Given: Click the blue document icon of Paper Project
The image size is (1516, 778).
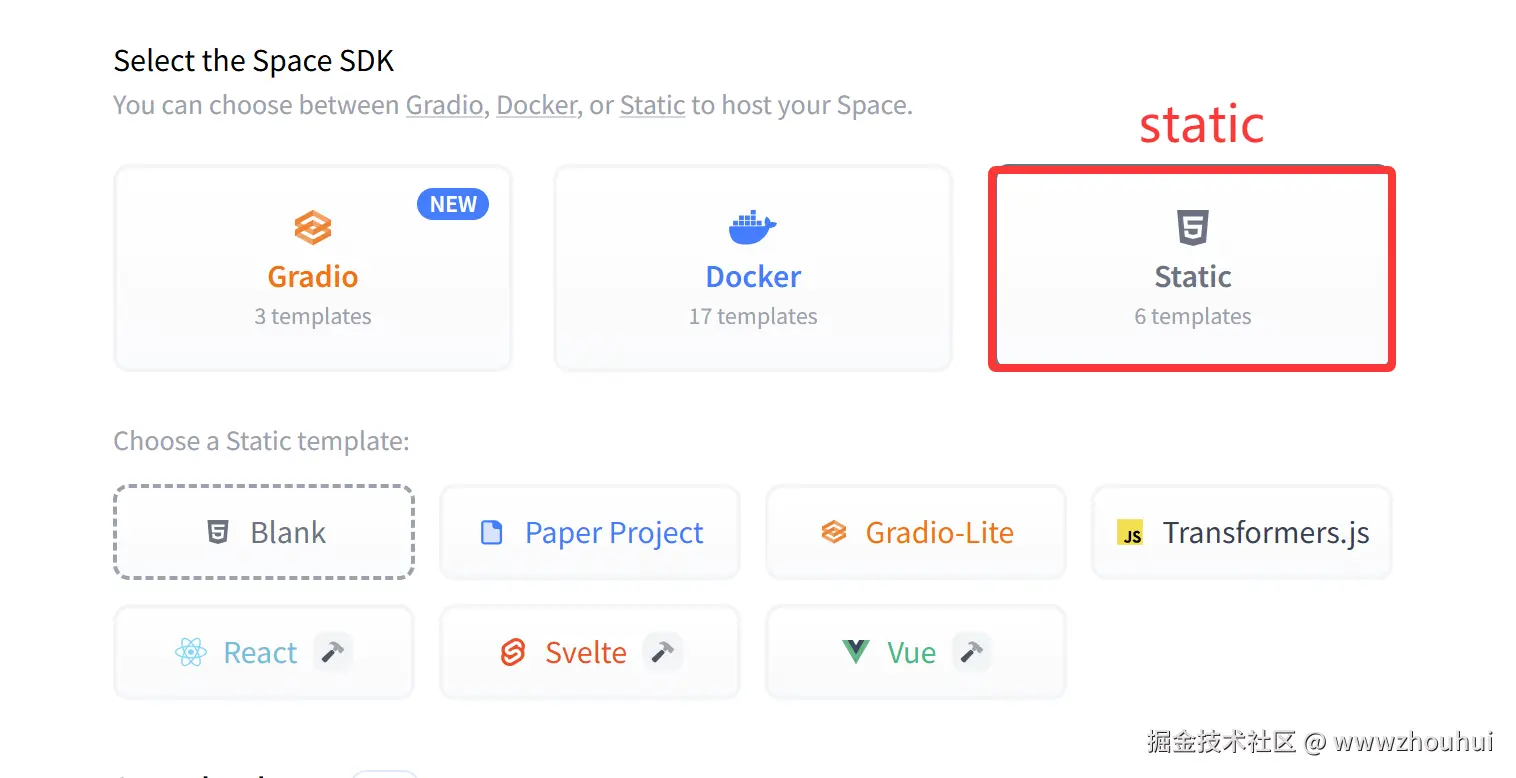Looking at the screenshot, I should tap(492, 532).
